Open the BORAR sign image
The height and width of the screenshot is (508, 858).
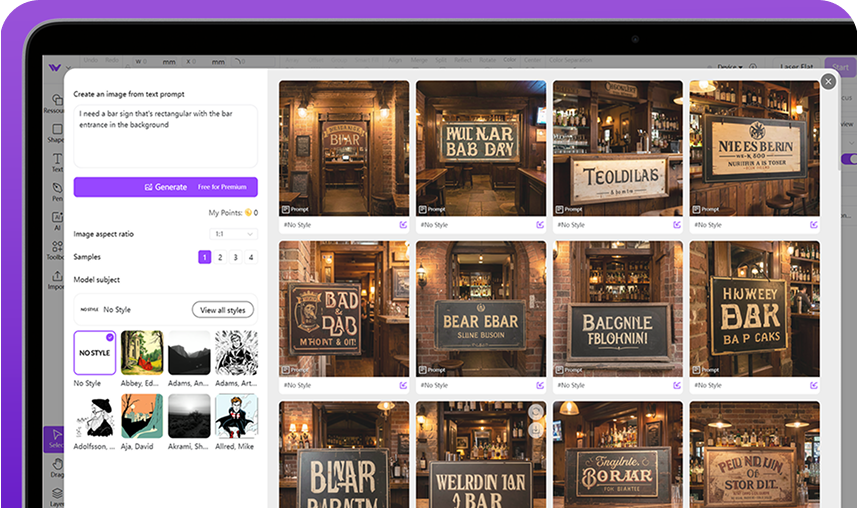coord(618,454)
